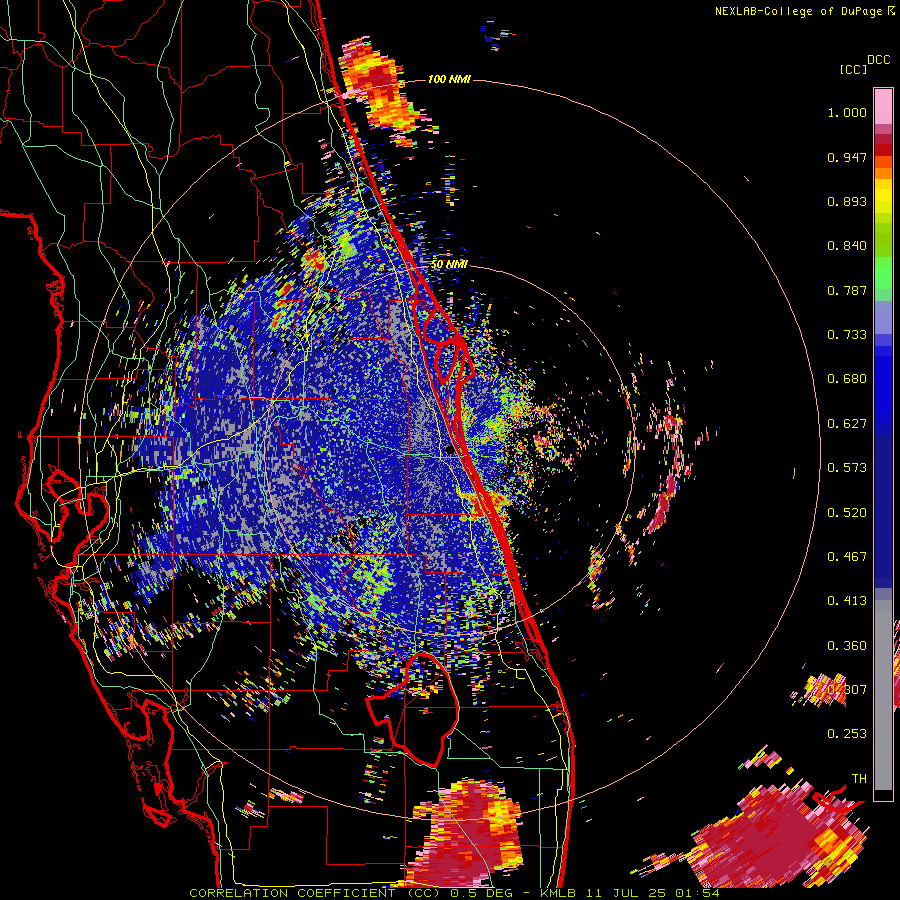Click the TH label near the scale bottom

tap(859, 779)
